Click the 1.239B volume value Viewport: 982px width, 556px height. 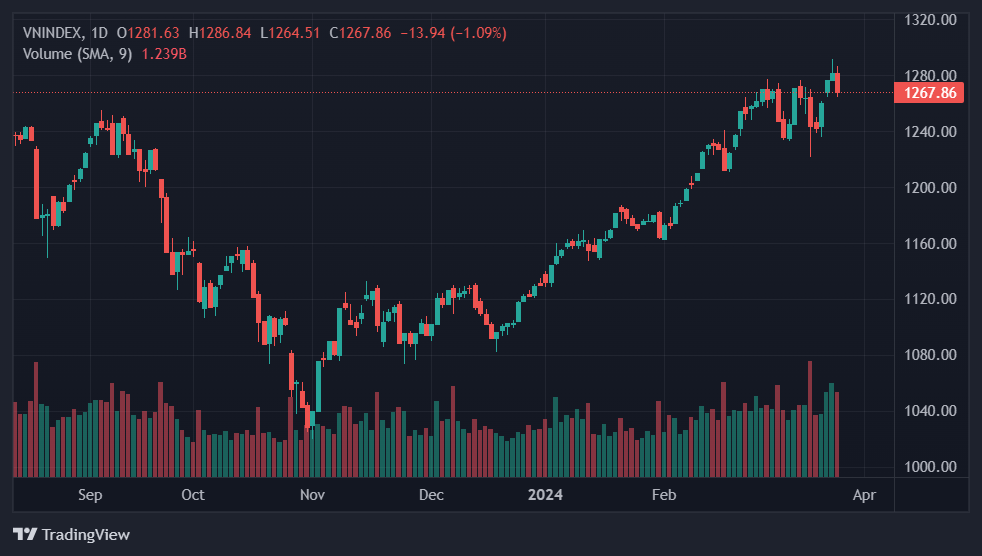click(x=164, y=54)
